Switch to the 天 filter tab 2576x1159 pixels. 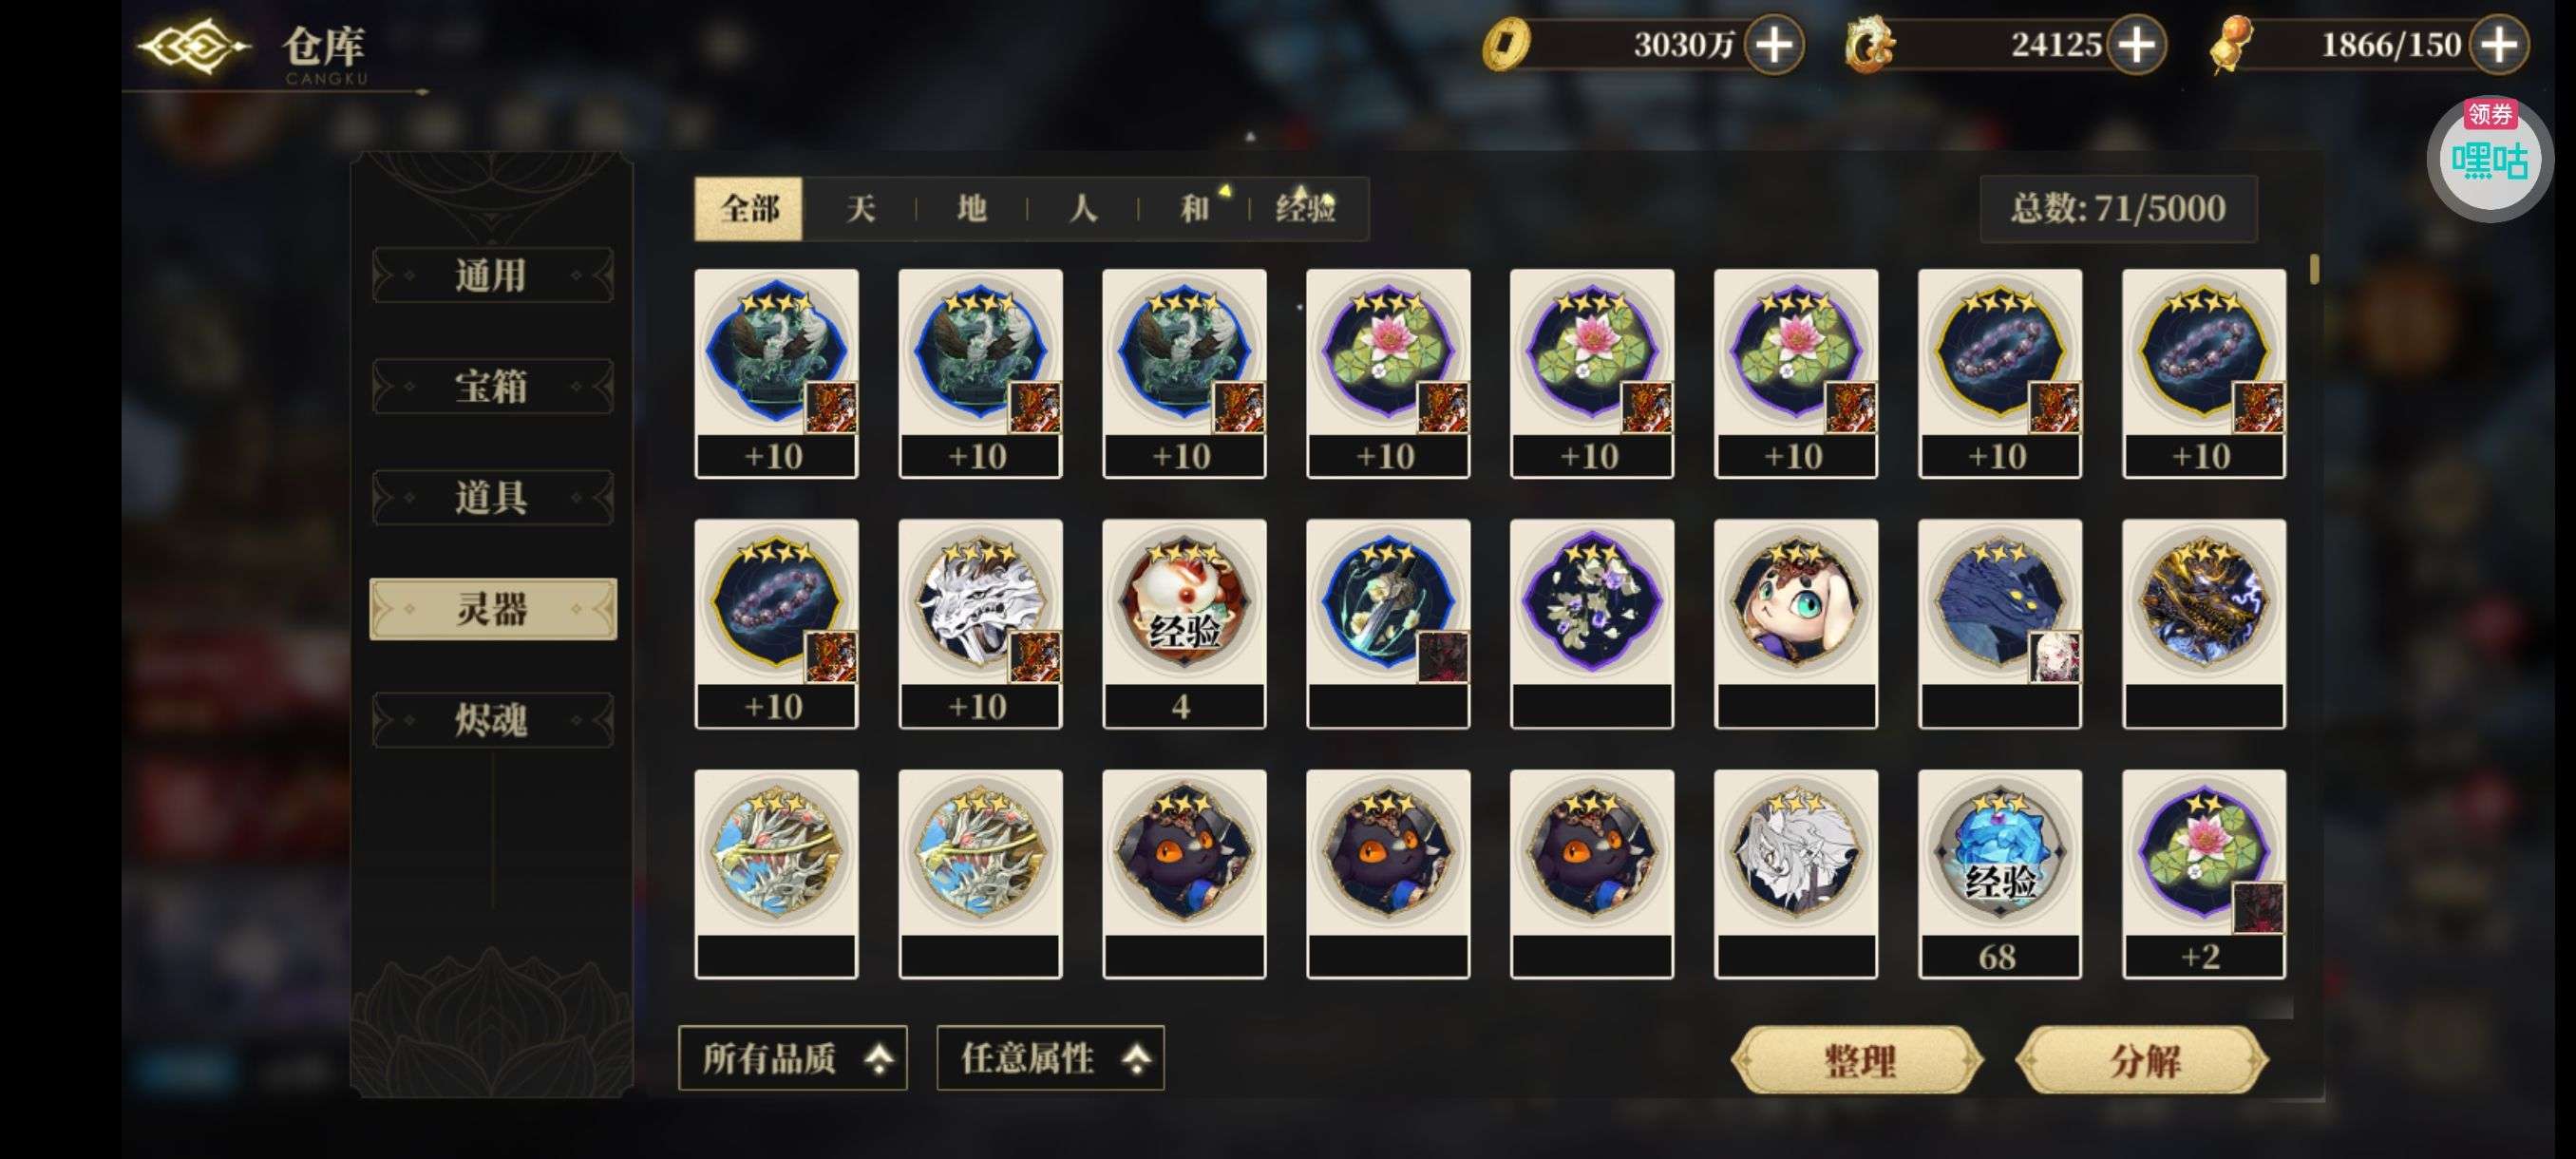(860, 208)
